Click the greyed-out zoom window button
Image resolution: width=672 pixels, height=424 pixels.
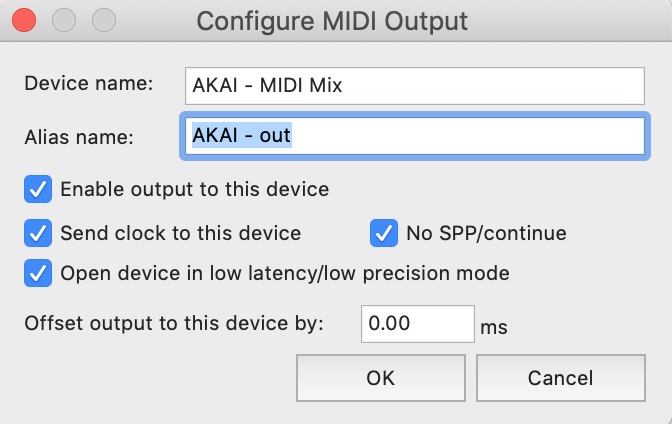coord(102,20)
